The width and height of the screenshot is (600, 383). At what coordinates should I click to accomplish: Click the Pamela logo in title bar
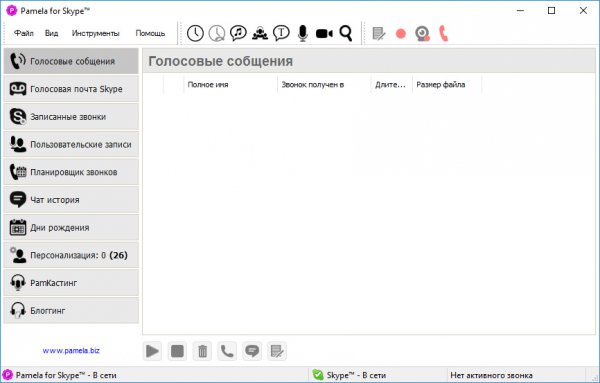tap(11, 11)
